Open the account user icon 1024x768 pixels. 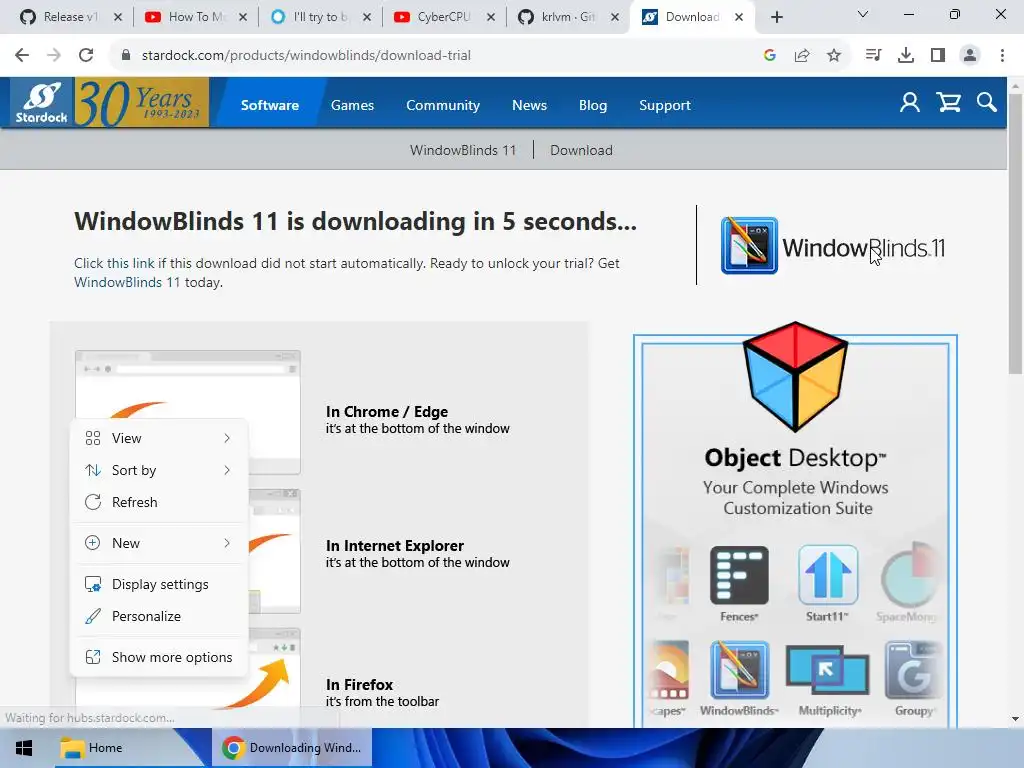[x=910, y=103]
